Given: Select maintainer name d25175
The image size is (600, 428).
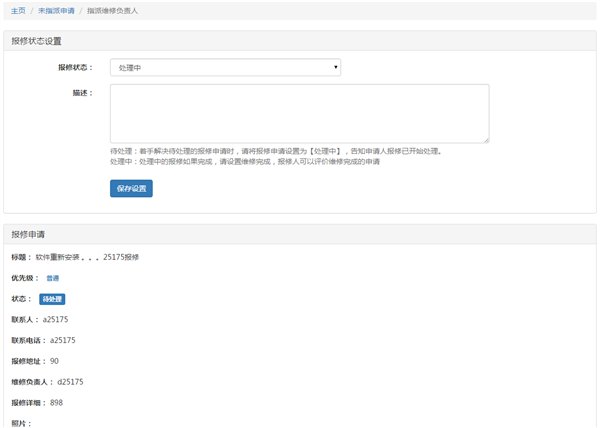Looking at the screenshot, I should coord(70,382).
